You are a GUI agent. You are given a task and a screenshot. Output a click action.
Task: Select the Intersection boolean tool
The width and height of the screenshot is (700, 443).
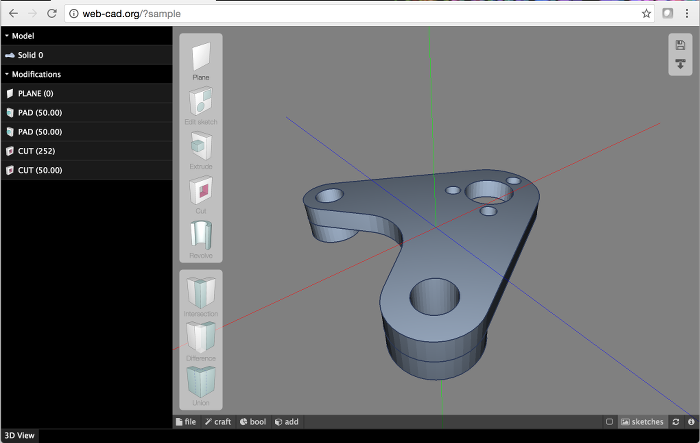201,295
